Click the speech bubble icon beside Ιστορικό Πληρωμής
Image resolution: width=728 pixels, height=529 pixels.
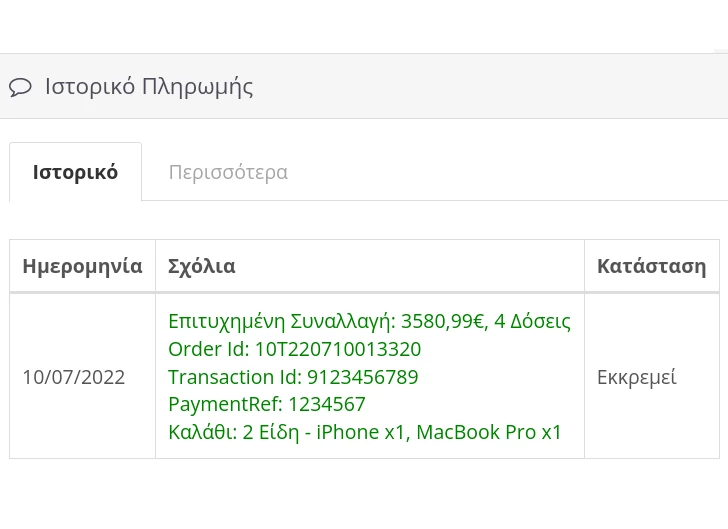(20, 87)
